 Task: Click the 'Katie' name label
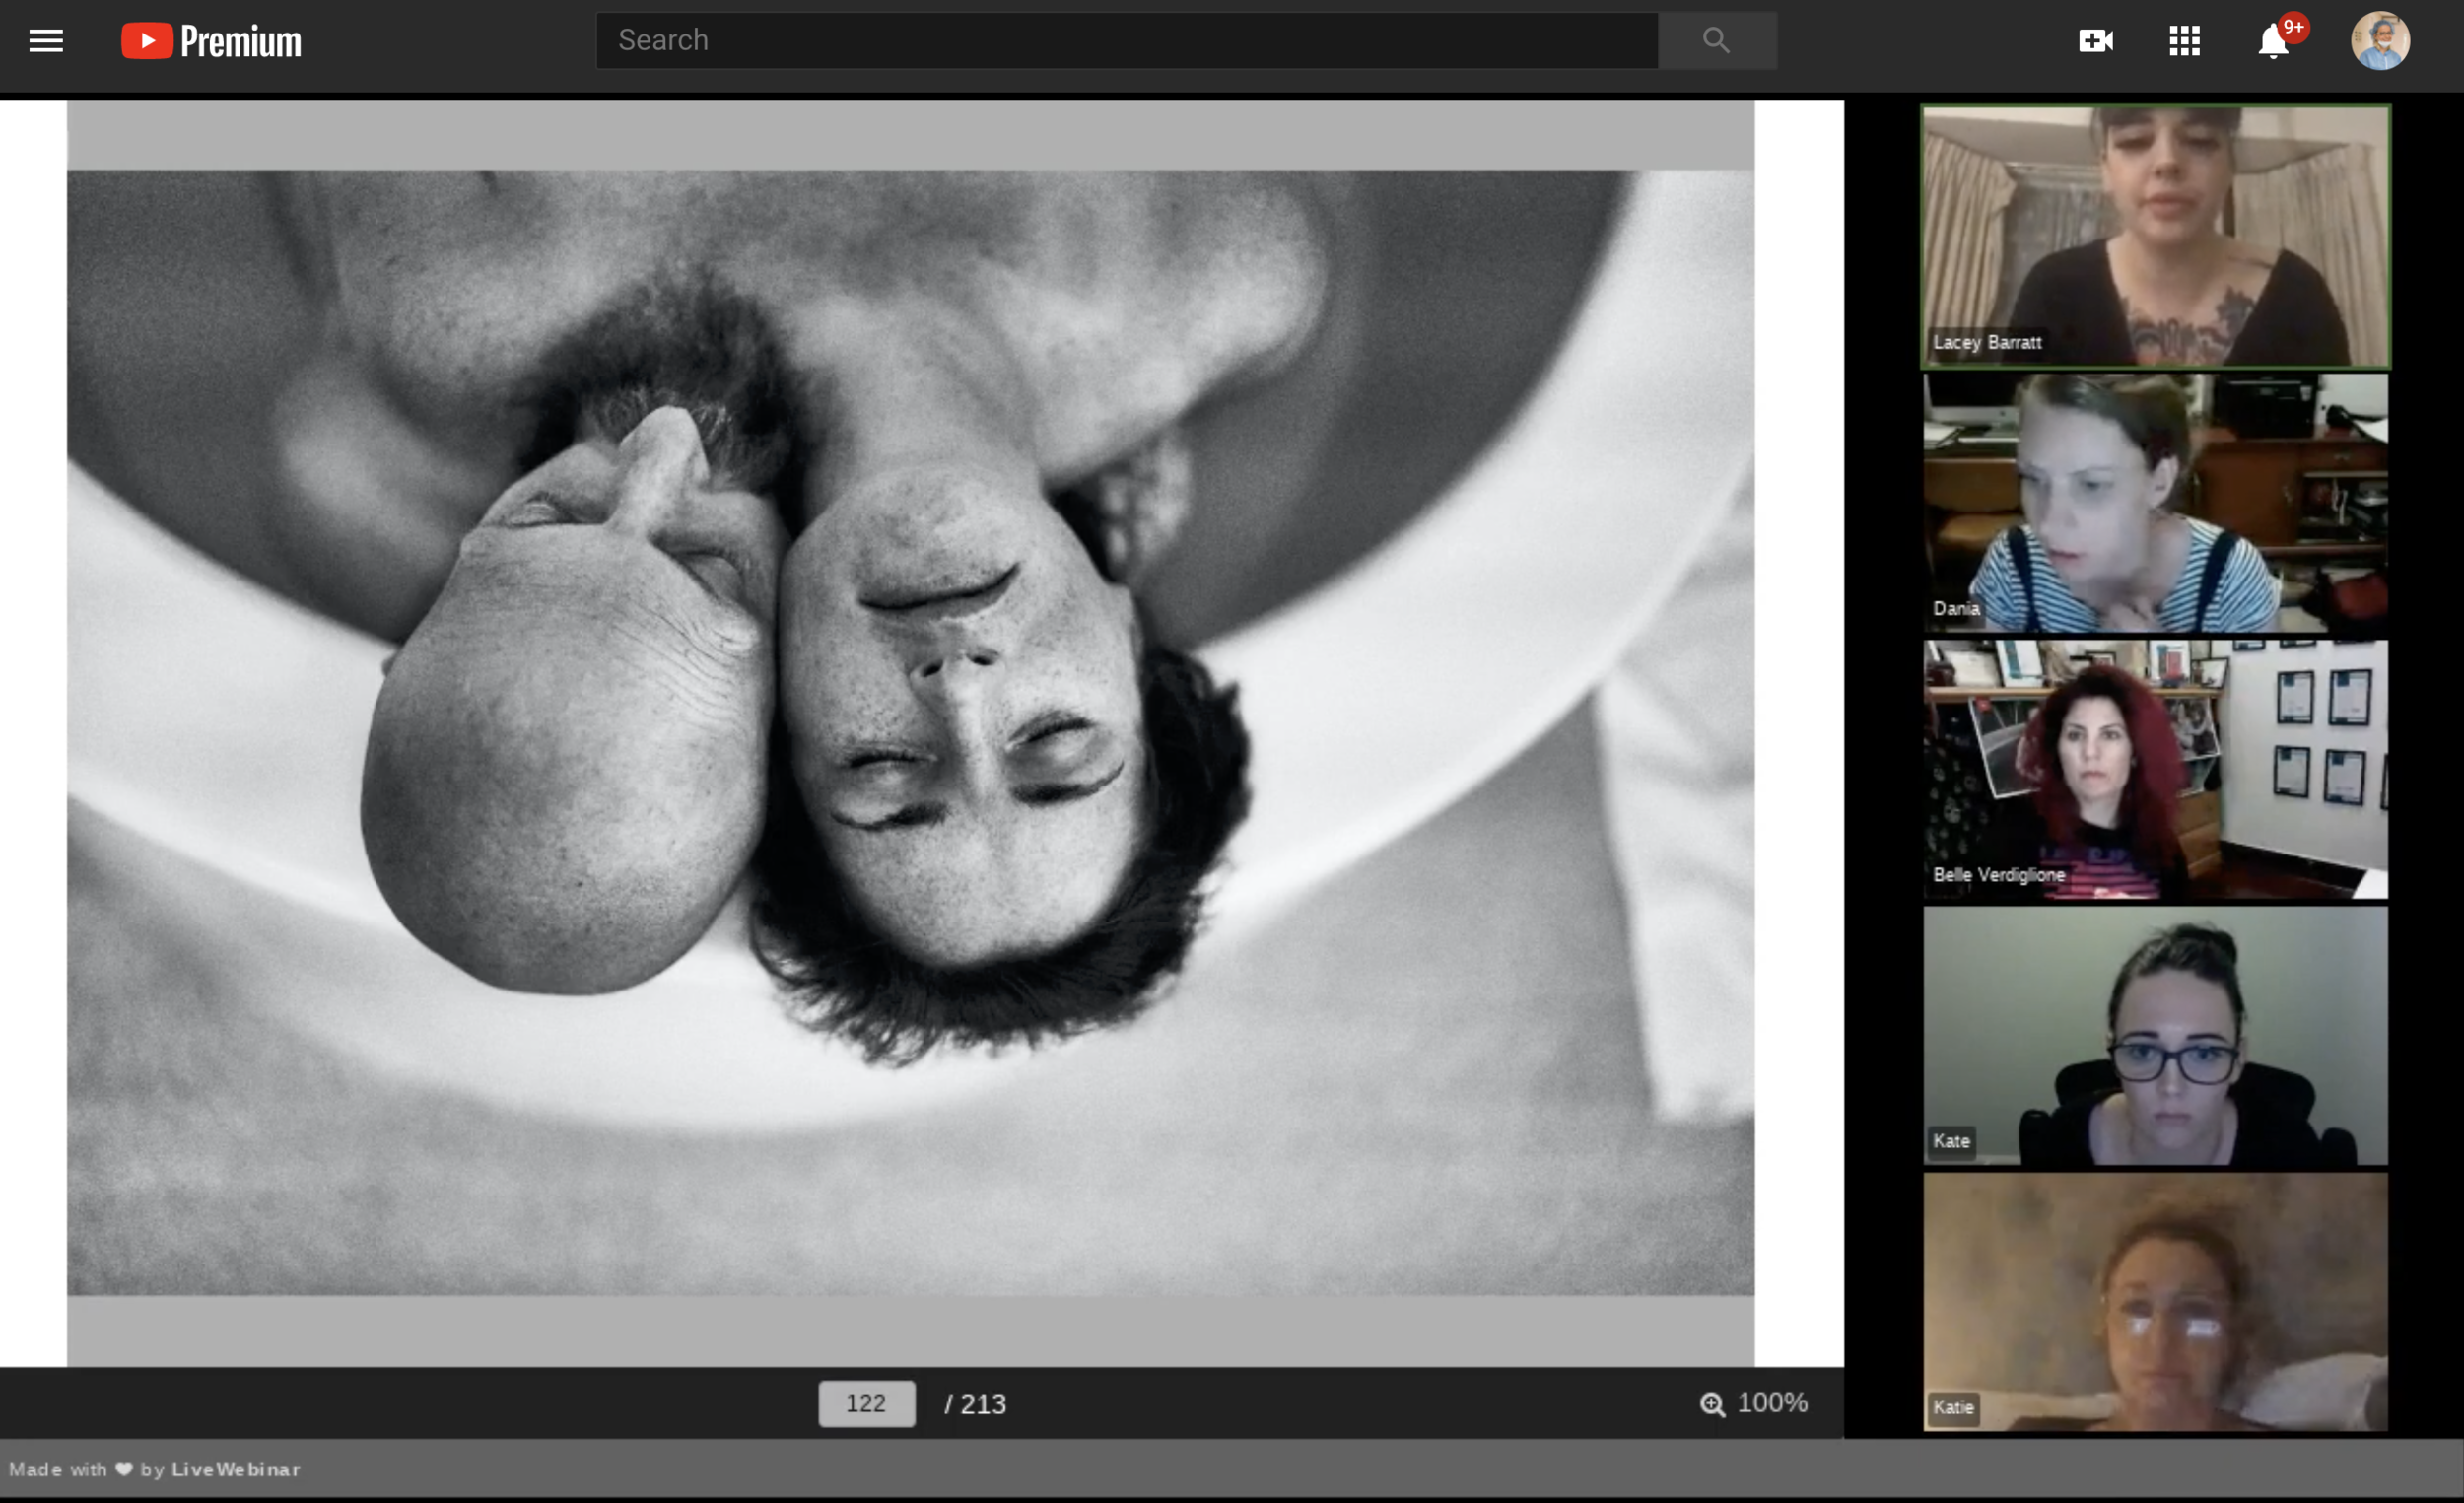pyautogui.click(x=1953, y=1407)
